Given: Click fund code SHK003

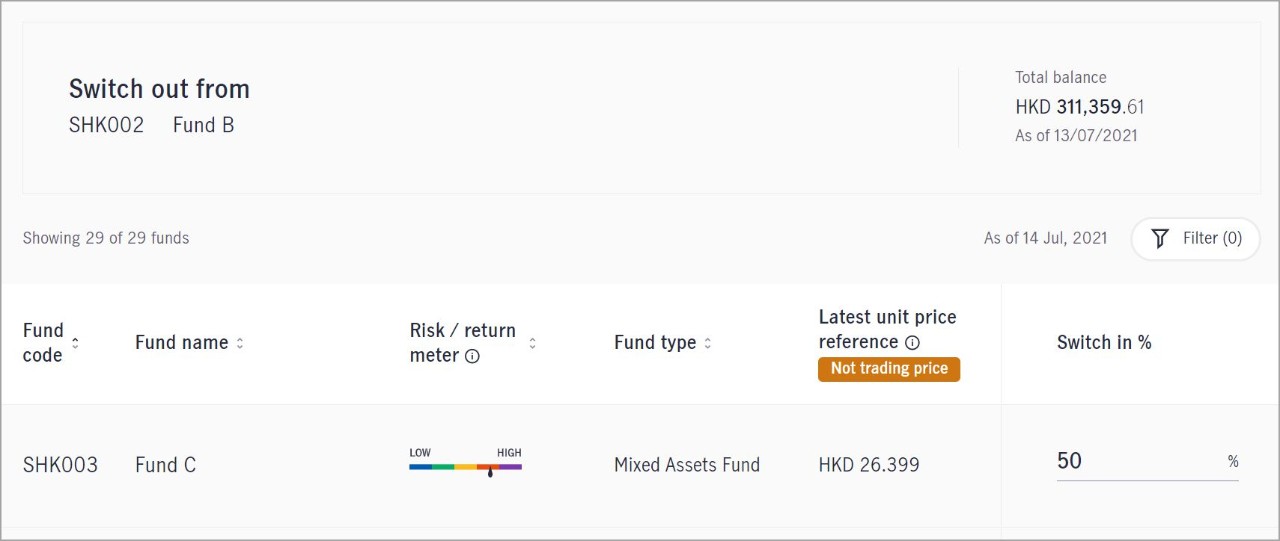Looking at the screenshot, I should coord(60,465).
